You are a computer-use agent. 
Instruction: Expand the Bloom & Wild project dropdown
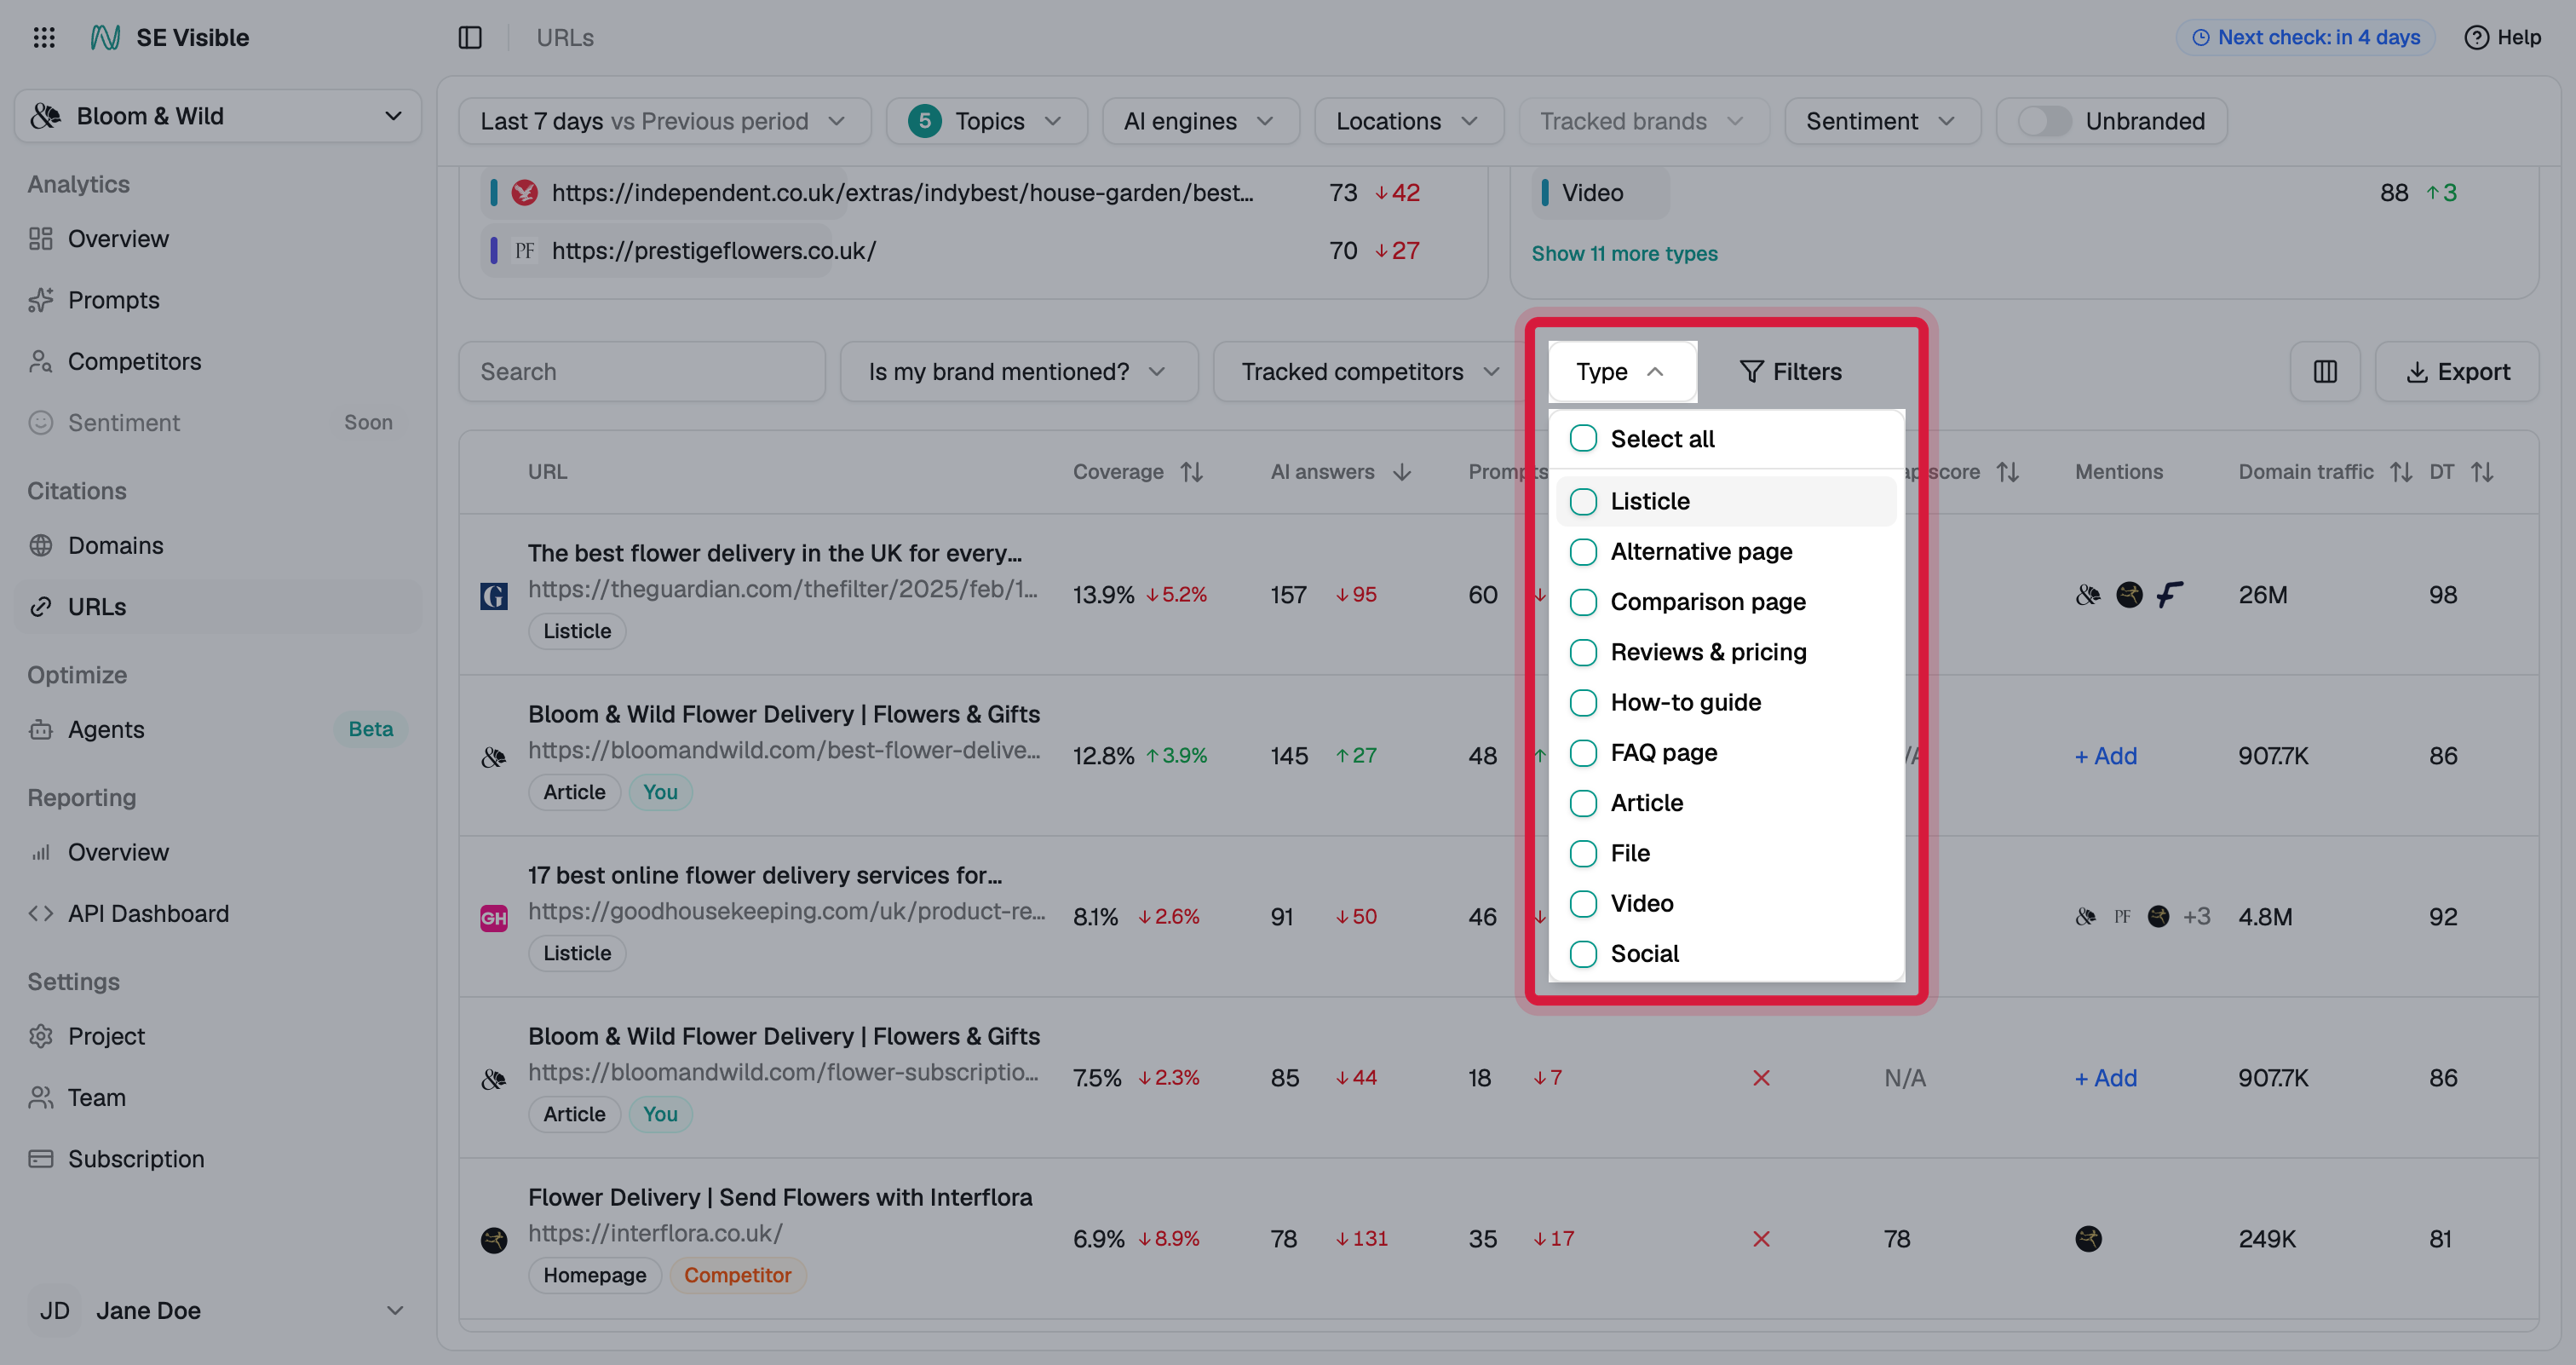(218, 116)
